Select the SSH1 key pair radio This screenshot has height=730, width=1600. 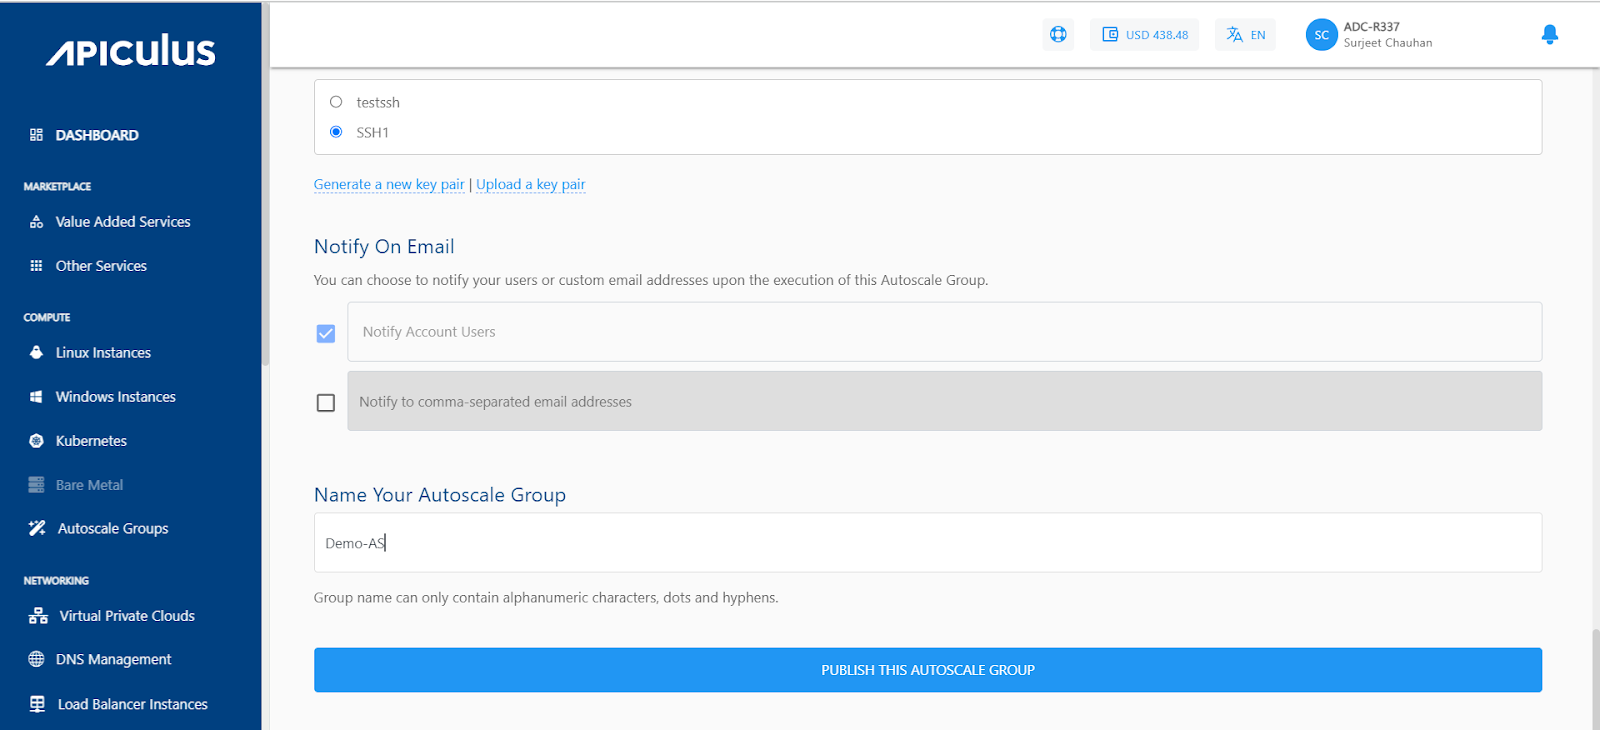[336, 132]
